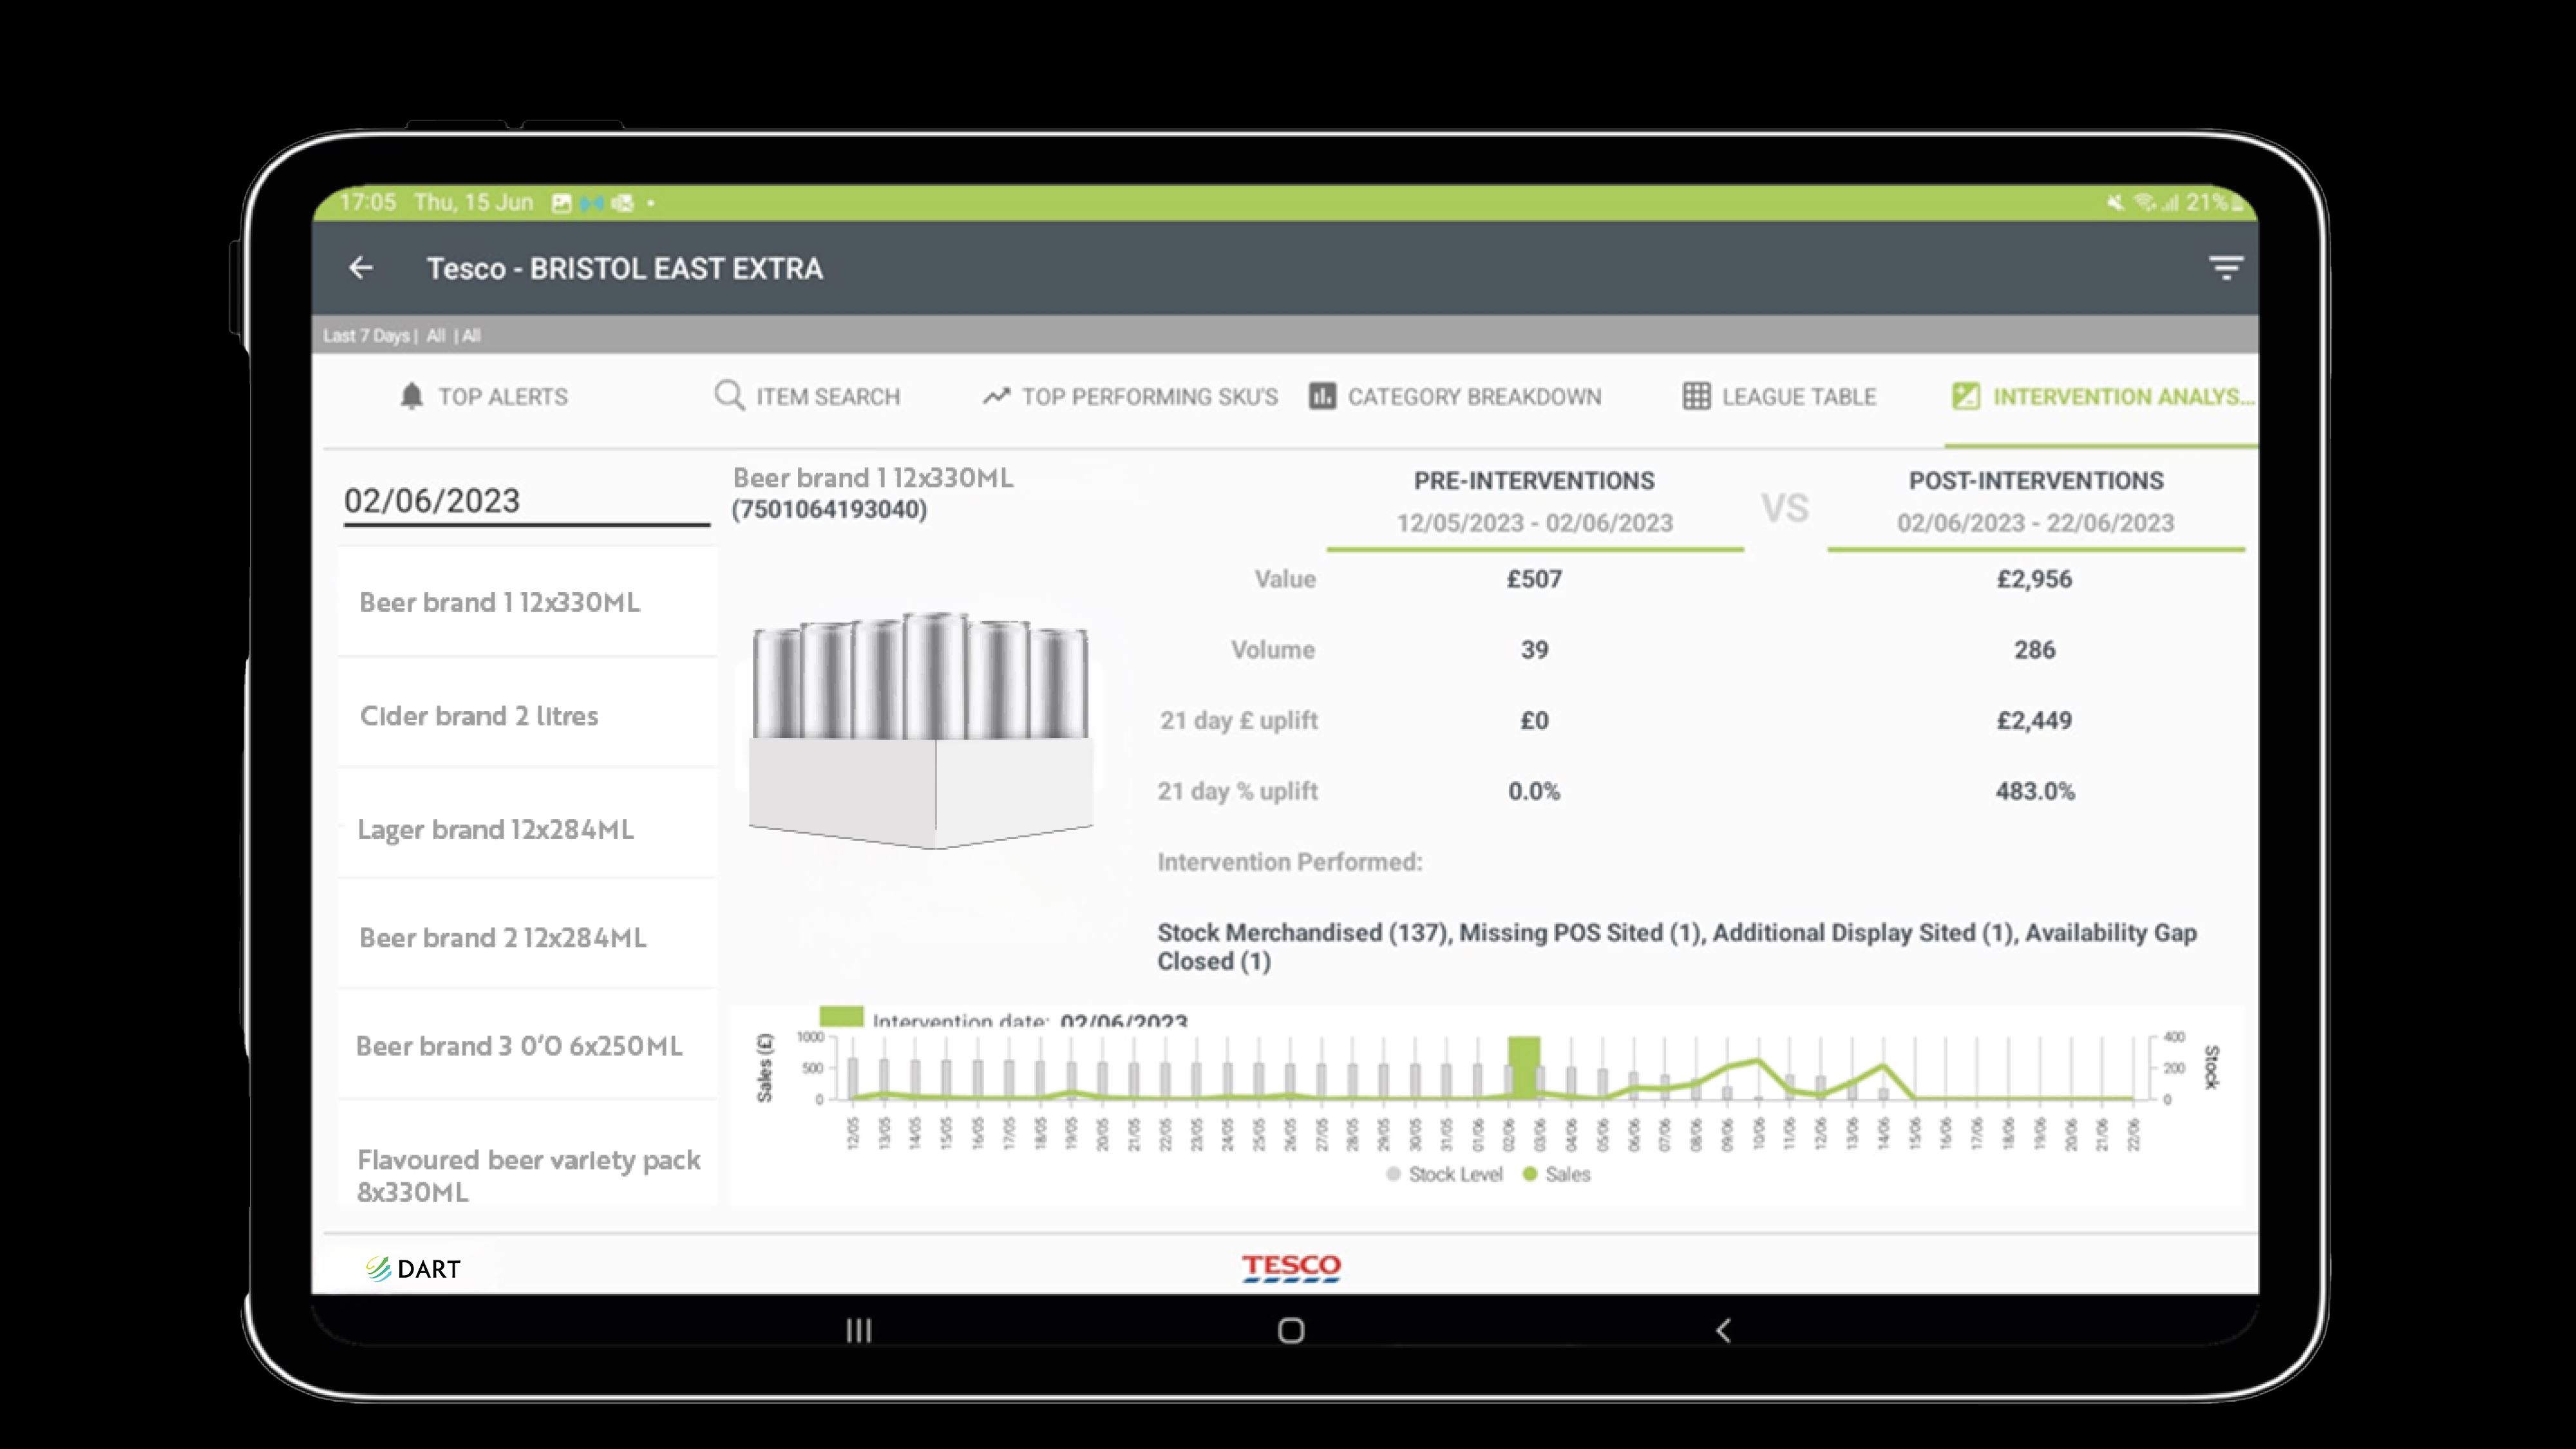
Task: Expand the Last 7 Days filter
Action: (368, 336)
